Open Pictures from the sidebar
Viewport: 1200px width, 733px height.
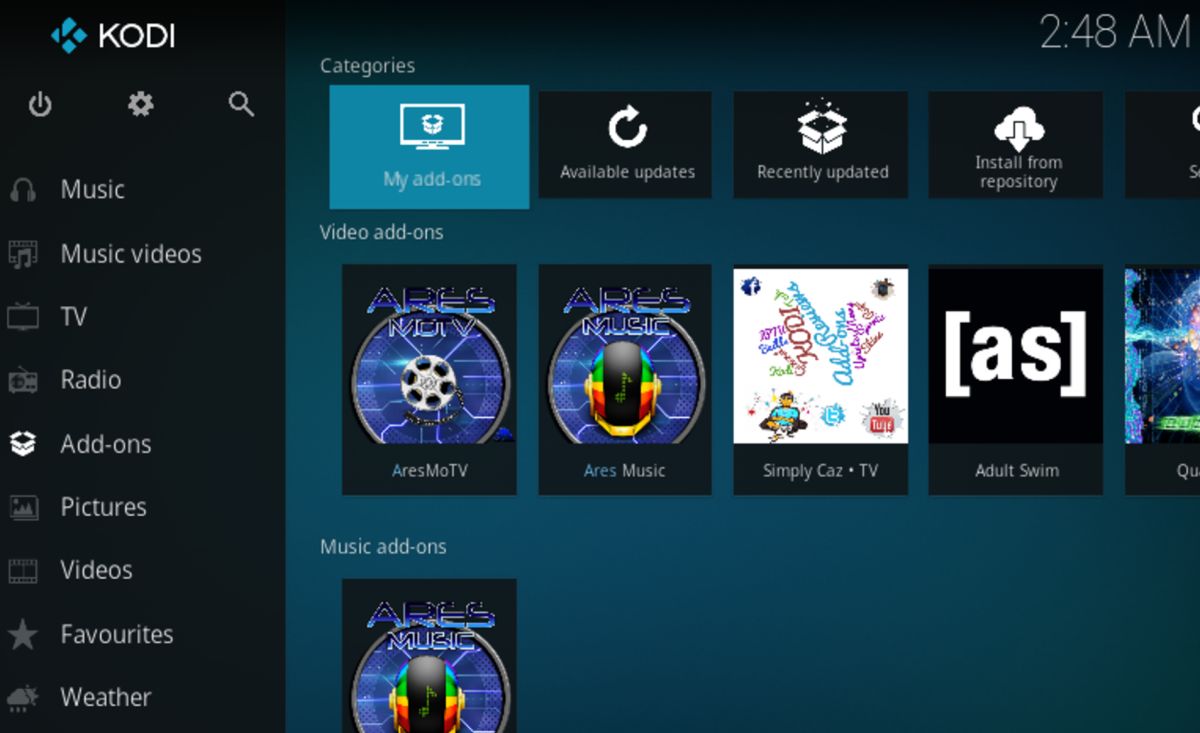(x=103, y=507)
